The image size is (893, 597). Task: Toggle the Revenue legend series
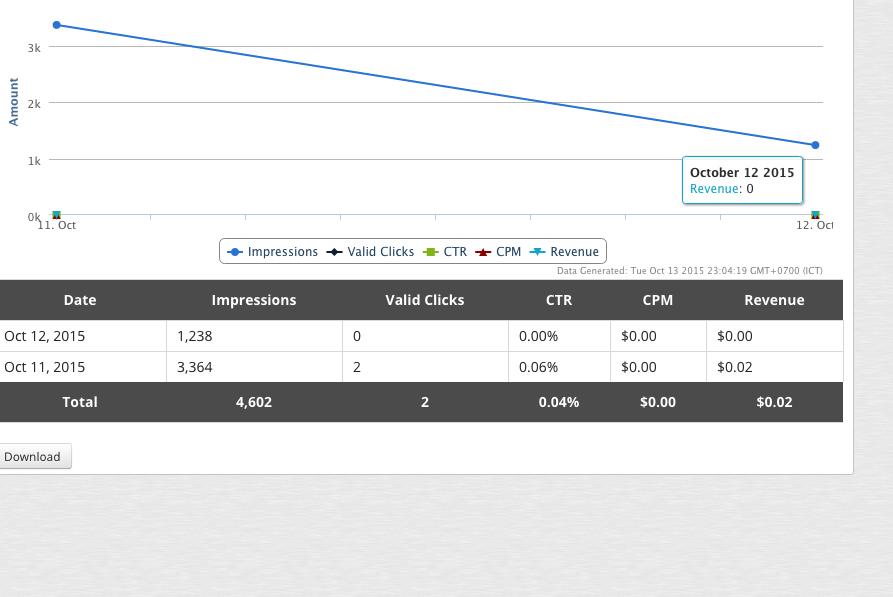point(564,252)
